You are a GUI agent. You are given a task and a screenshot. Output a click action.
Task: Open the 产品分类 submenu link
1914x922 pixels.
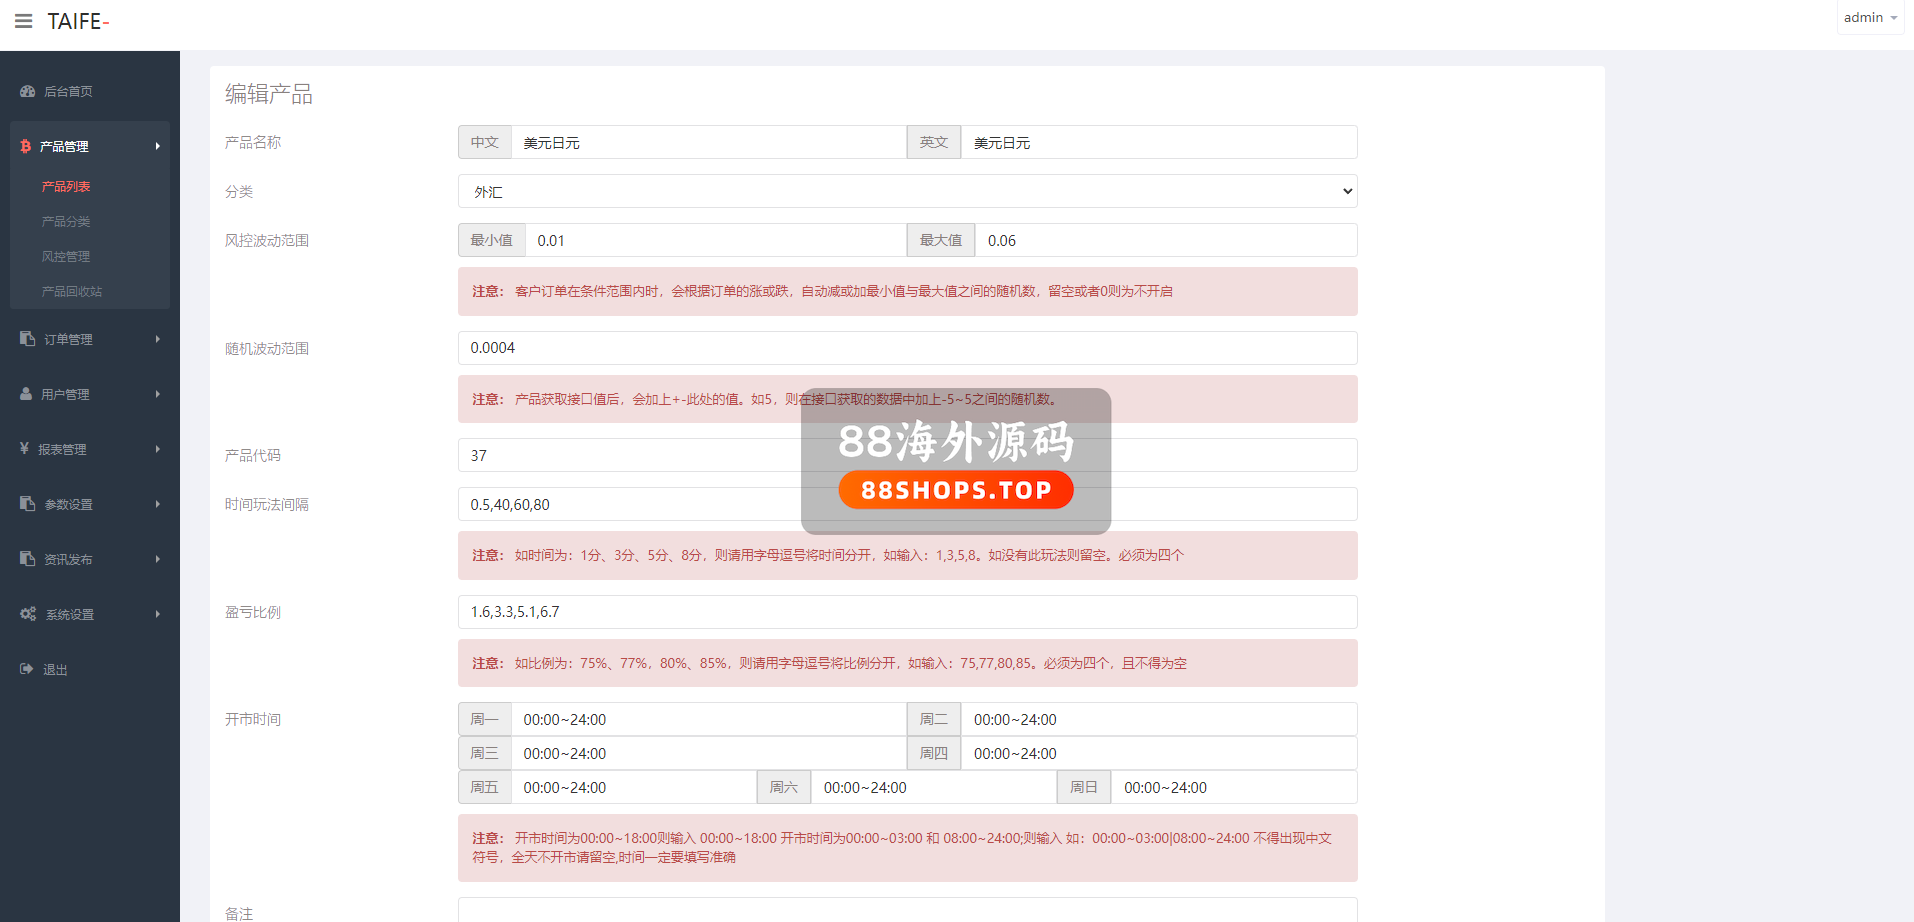point(66,221)
